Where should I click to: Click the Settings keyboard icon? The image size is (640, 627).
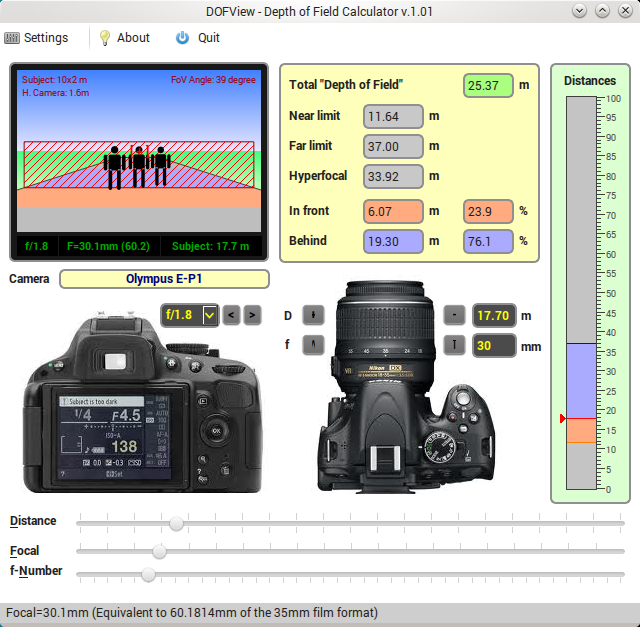tap(11, 38)
